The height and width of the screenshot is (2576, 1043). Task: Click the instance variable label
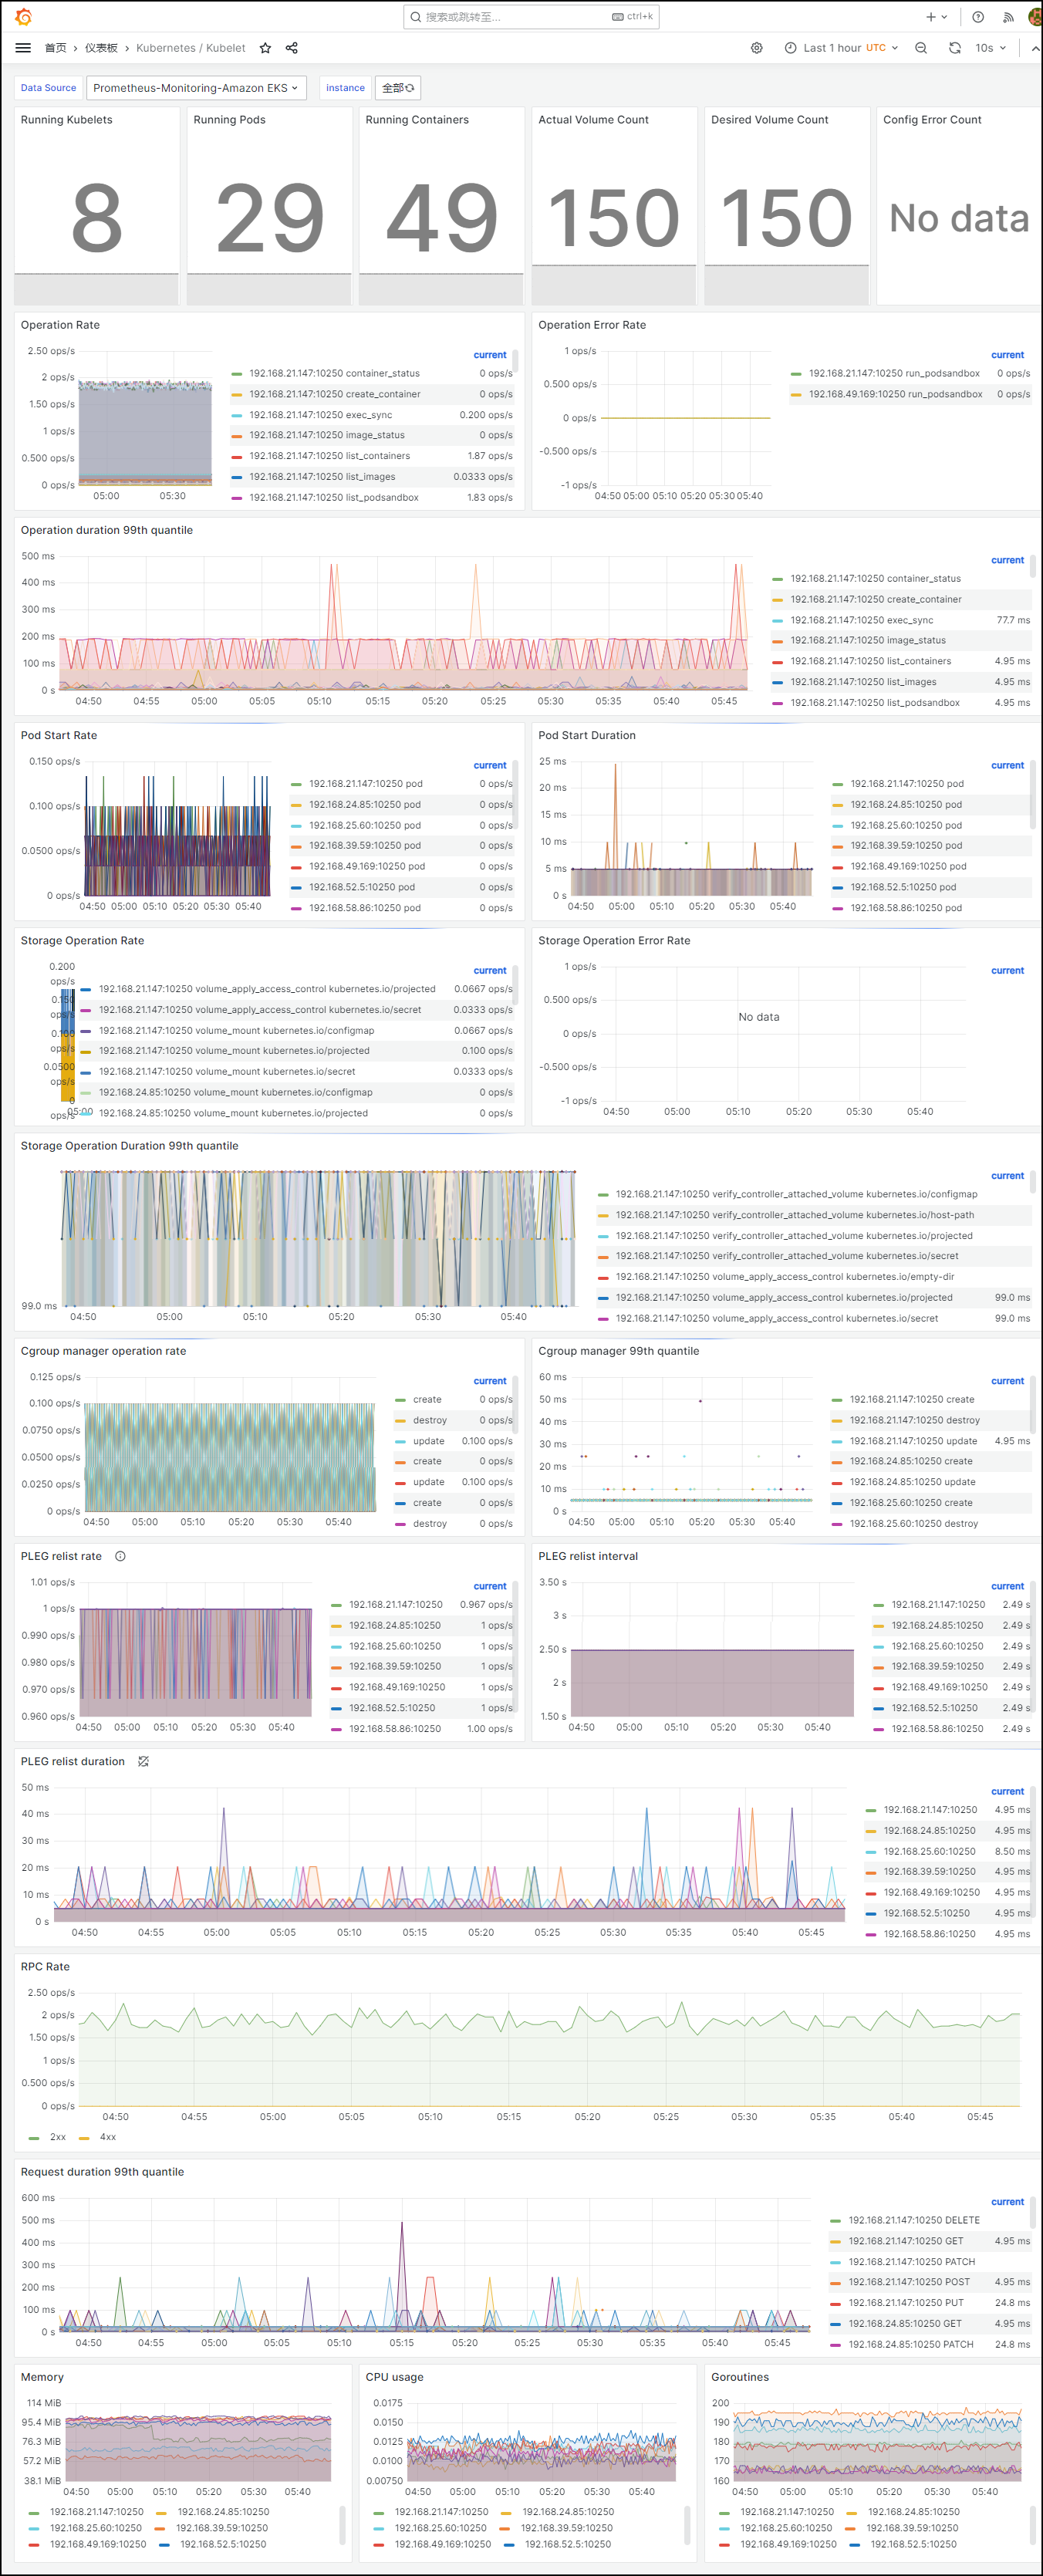[345, 88]
